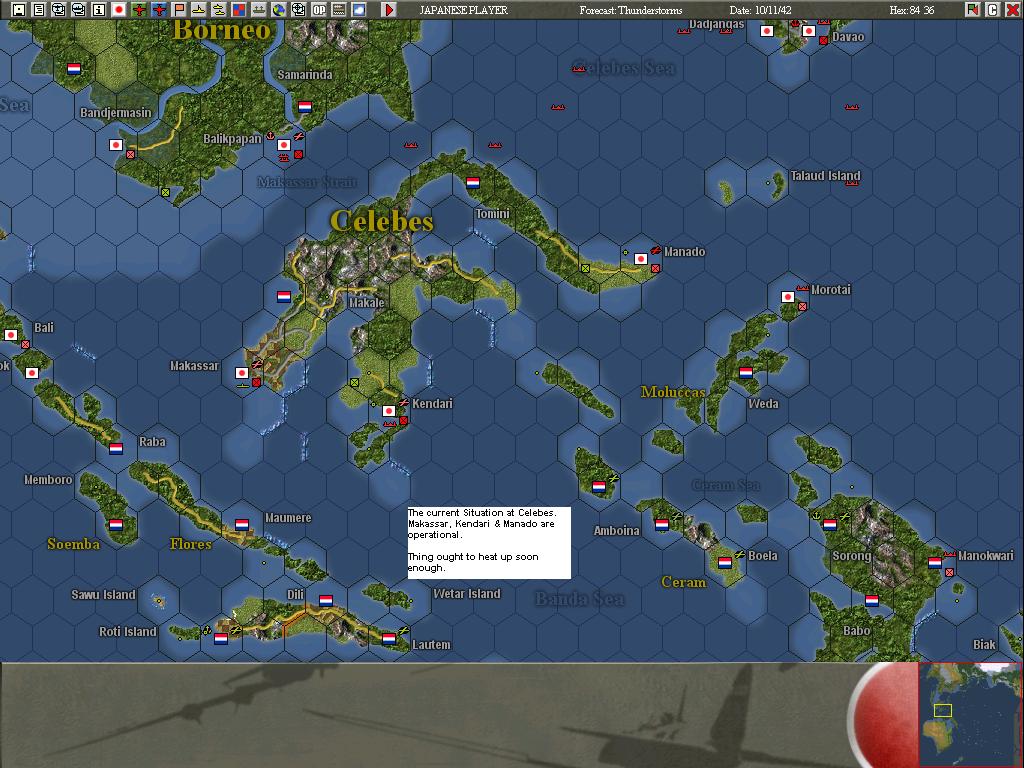
Task: Select the Dutch base flag at Dili
Action: pos(326,600)
